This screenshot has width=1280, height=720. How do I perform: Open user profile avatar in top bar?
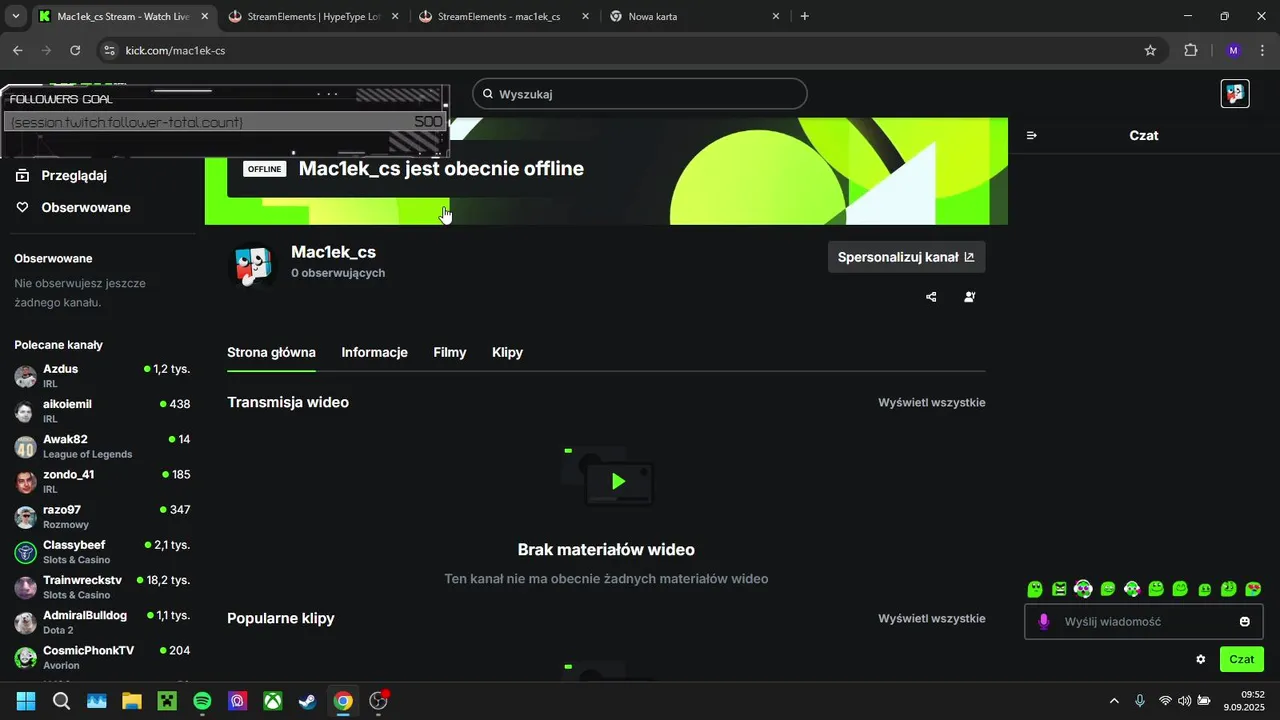coord(1235,94)
